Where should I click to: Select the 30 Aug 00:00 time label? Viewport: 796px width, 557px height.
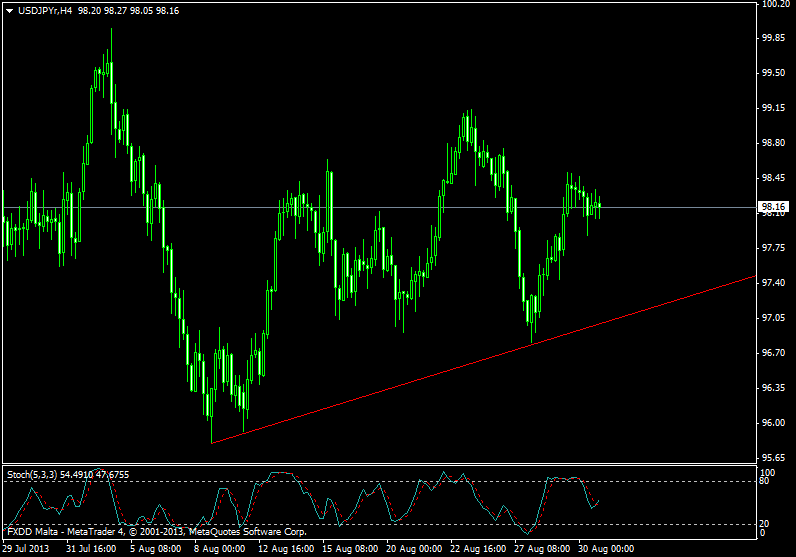pyautogui.click(x=606, y=549)
